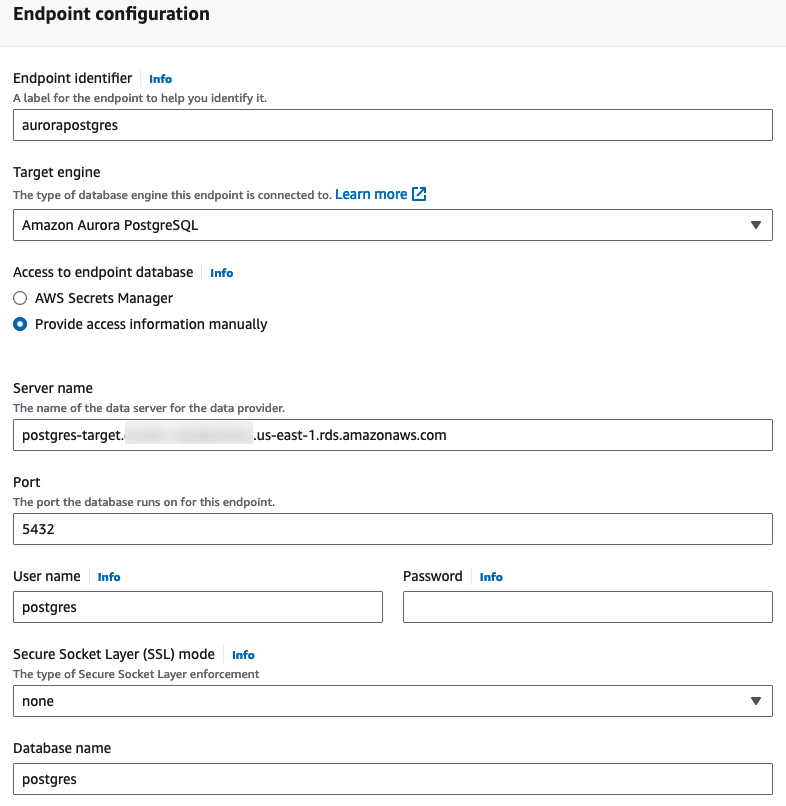Screen dimensions: 786x806
Task: Click the Info link beside User name
Action: coord(109,577)
